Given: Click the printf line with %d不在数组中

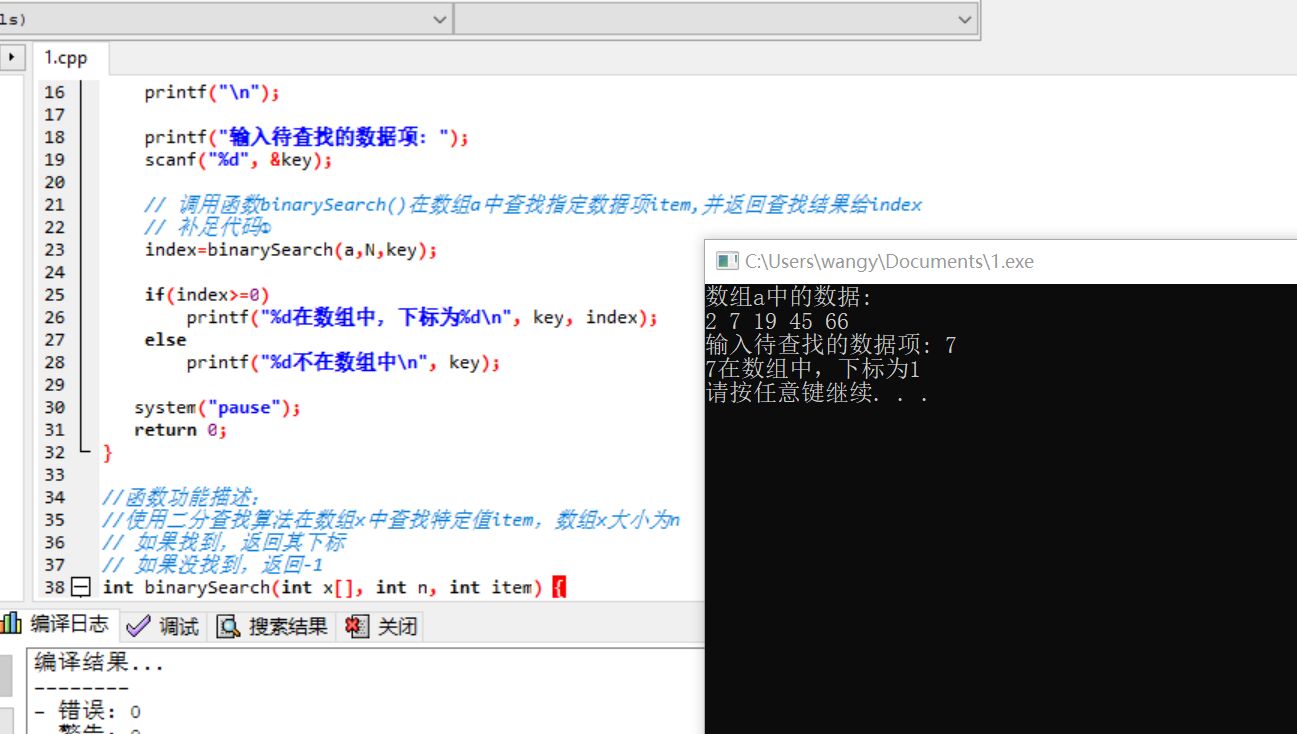Looking at the screenshot, I should point(343,362).
